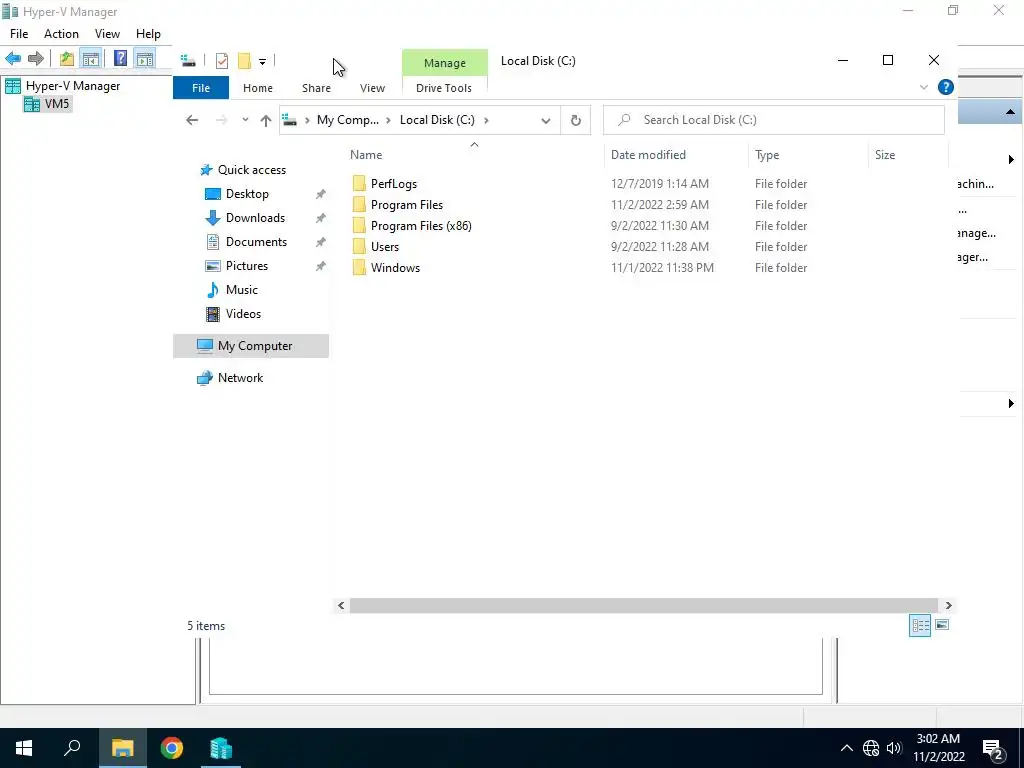Select My Computer in navigation pane
Viewport: 1024px width, 768px height.
(251, 346)
